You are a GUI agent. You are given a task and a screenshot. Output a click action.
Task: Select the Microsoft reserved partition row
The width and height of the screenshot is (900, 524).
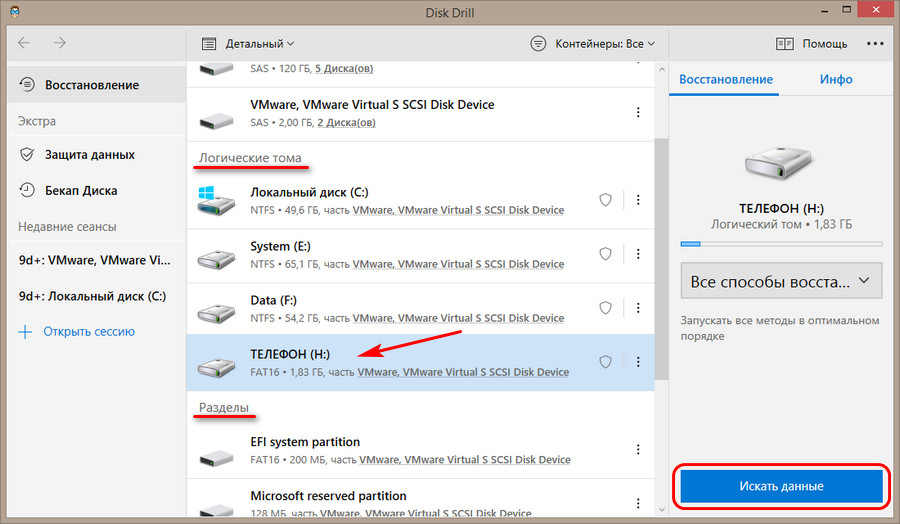(x=420, y=499)
